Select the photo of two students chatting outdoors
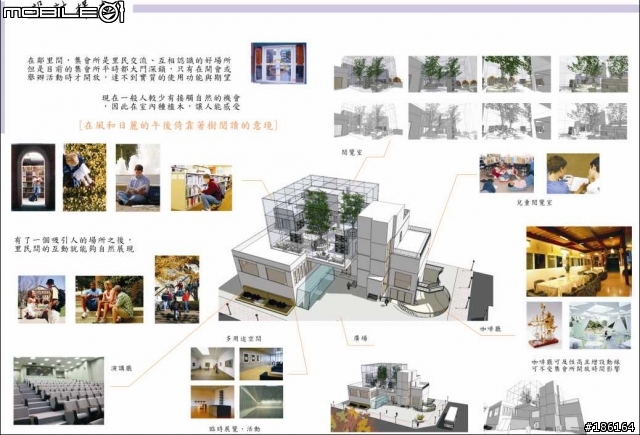The image size is (640, 435). [42, 300]
